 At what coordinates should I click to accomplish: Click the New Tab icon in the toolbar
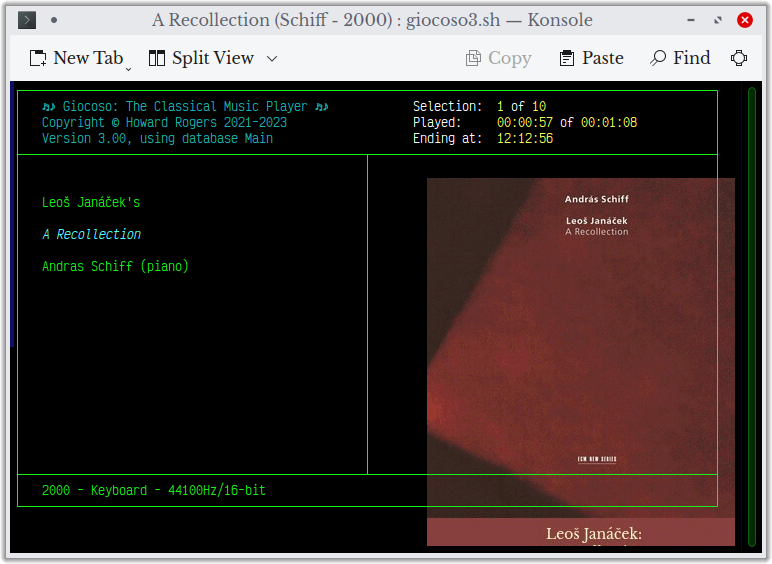[38, 58]
